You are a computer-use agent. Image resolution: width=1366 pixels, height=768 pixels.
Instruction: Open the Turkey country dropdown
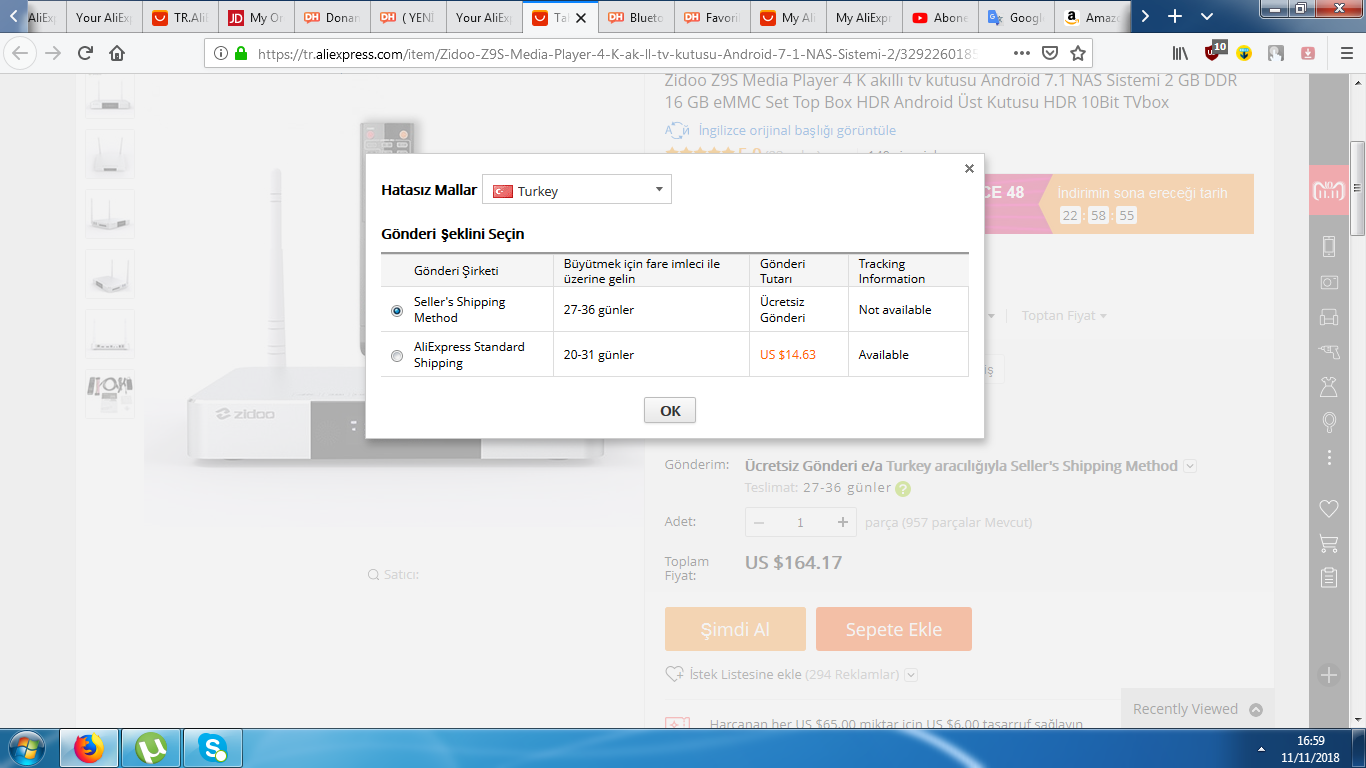click(x=577, y=190)
